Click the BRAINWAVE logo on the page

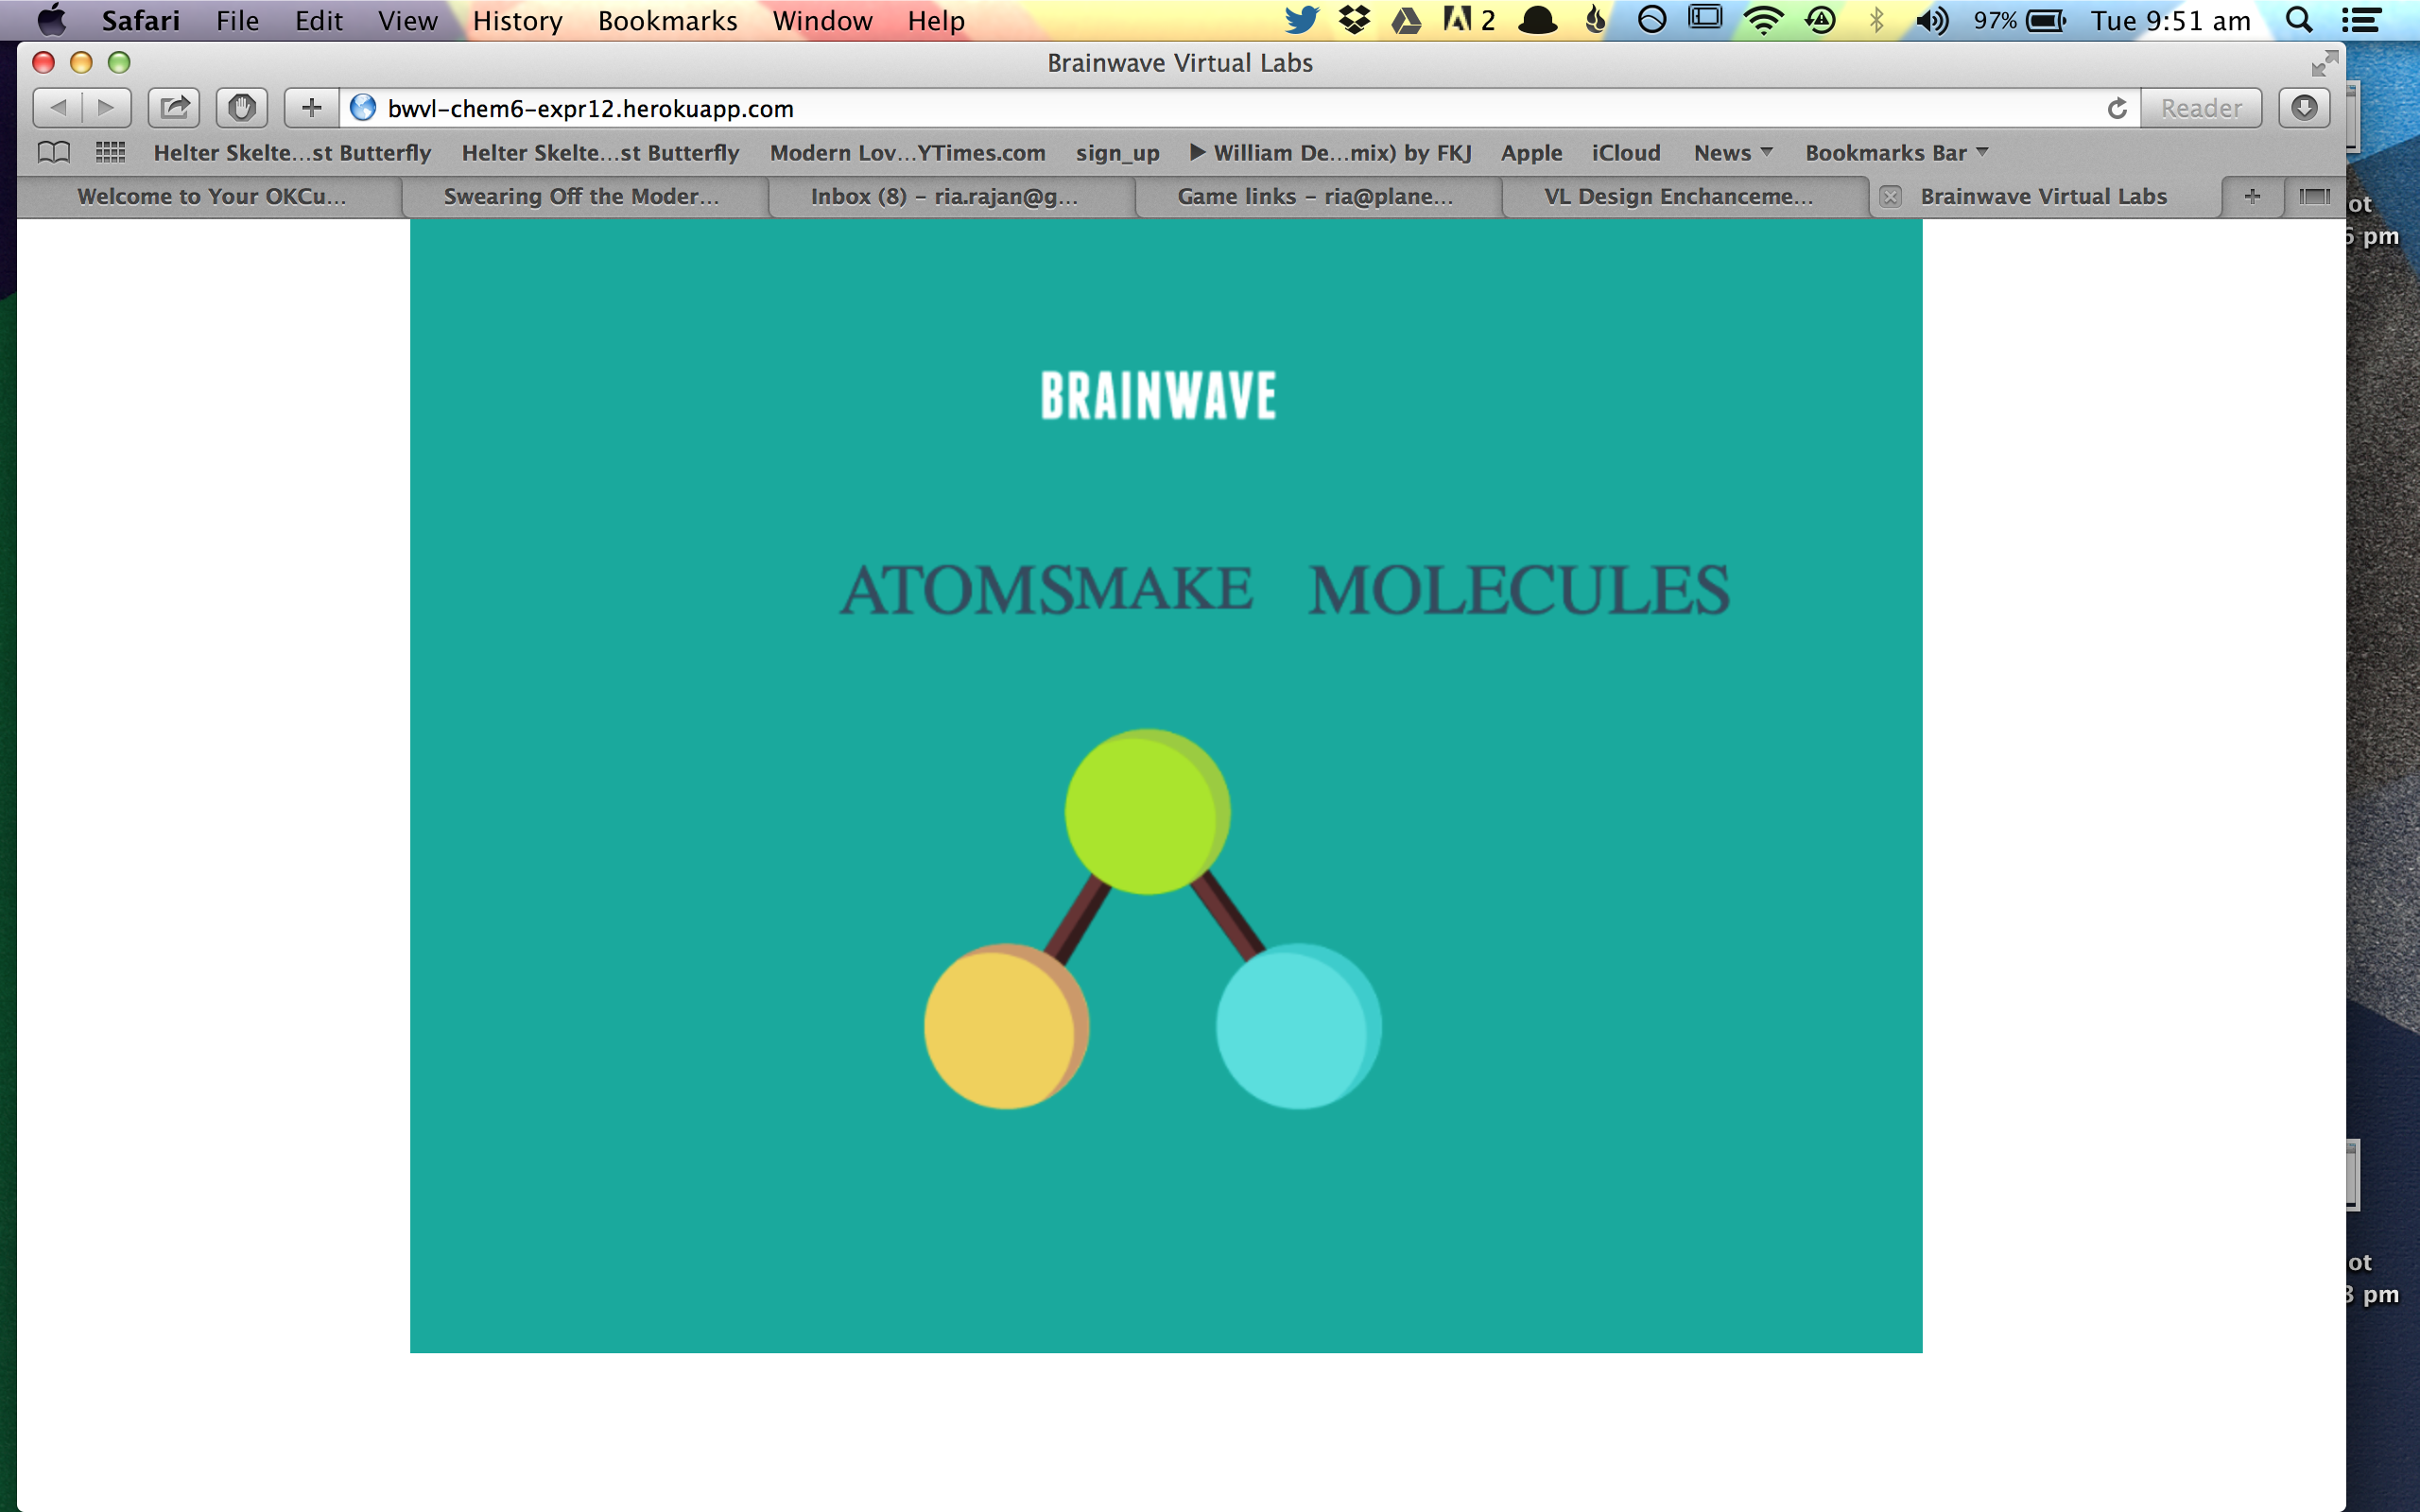tap(1158, 396)
